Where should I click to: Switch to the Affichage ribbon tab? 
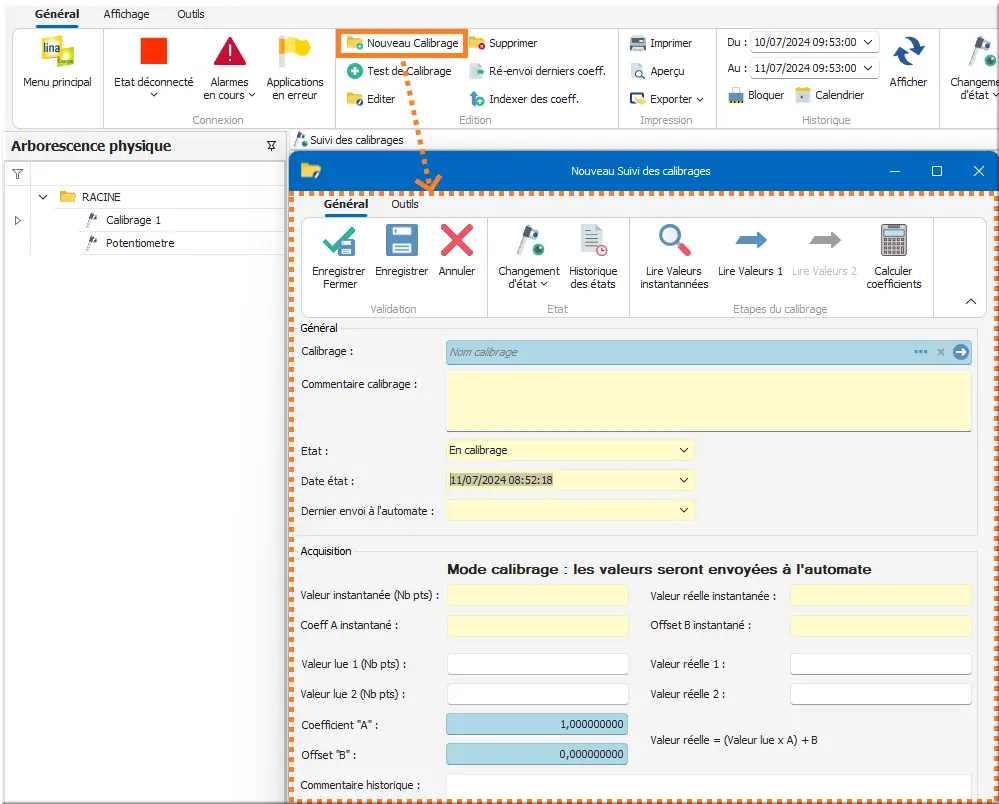tap(126, 14)
